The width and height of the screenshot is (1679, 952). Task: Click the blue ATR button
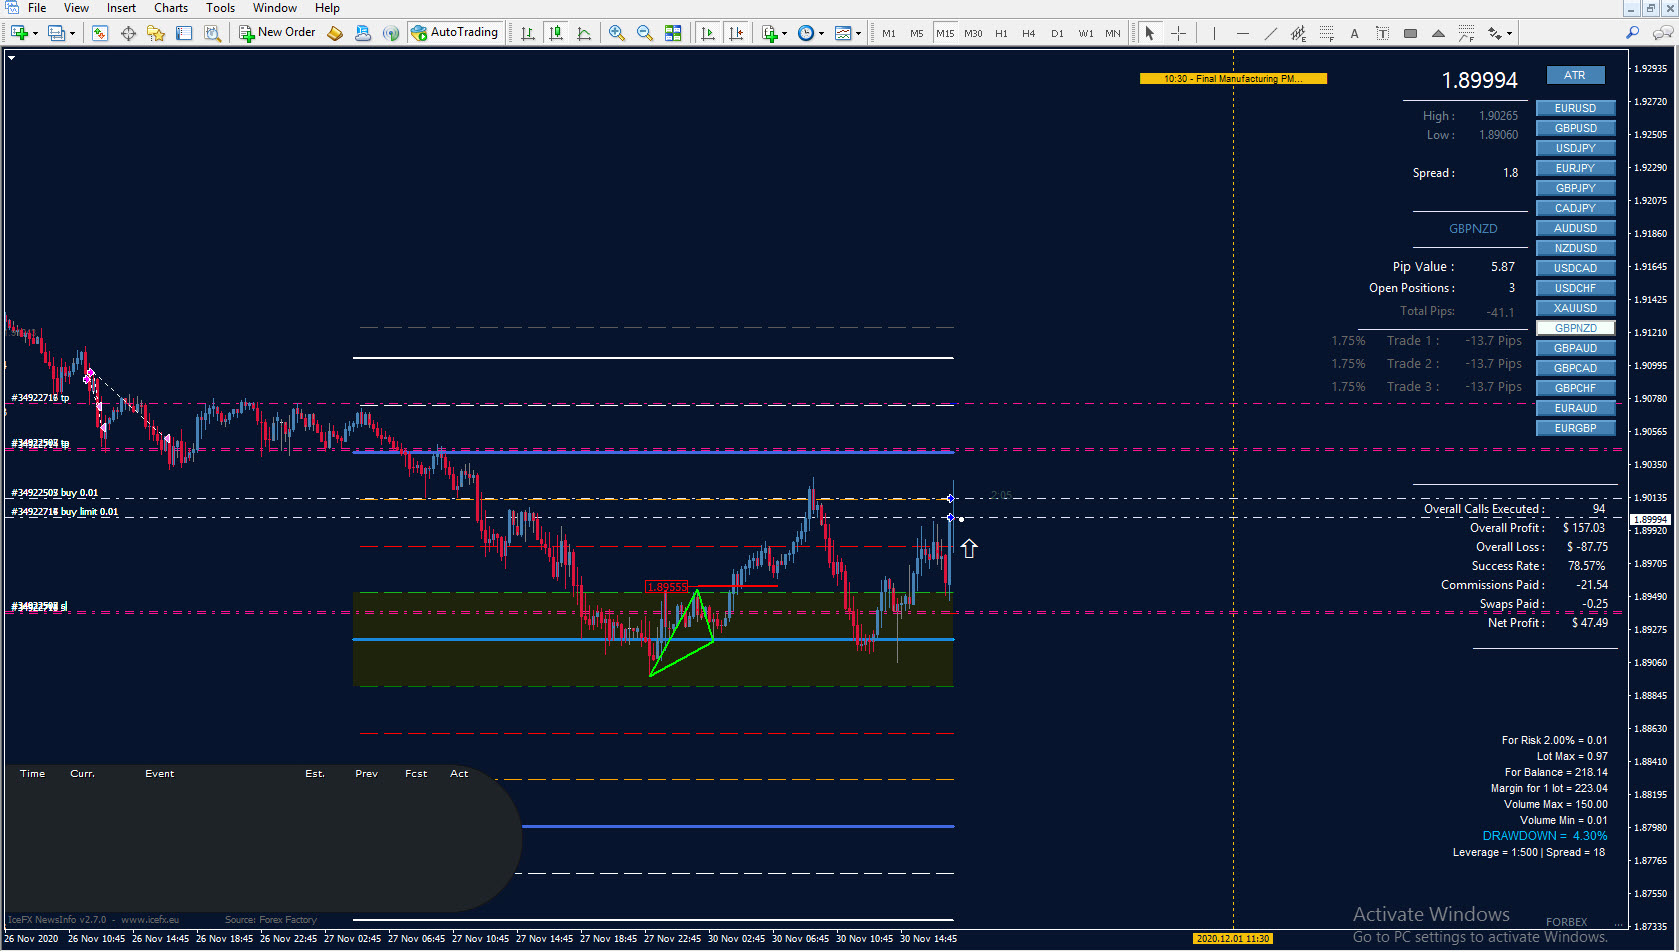click(1575, 75)
